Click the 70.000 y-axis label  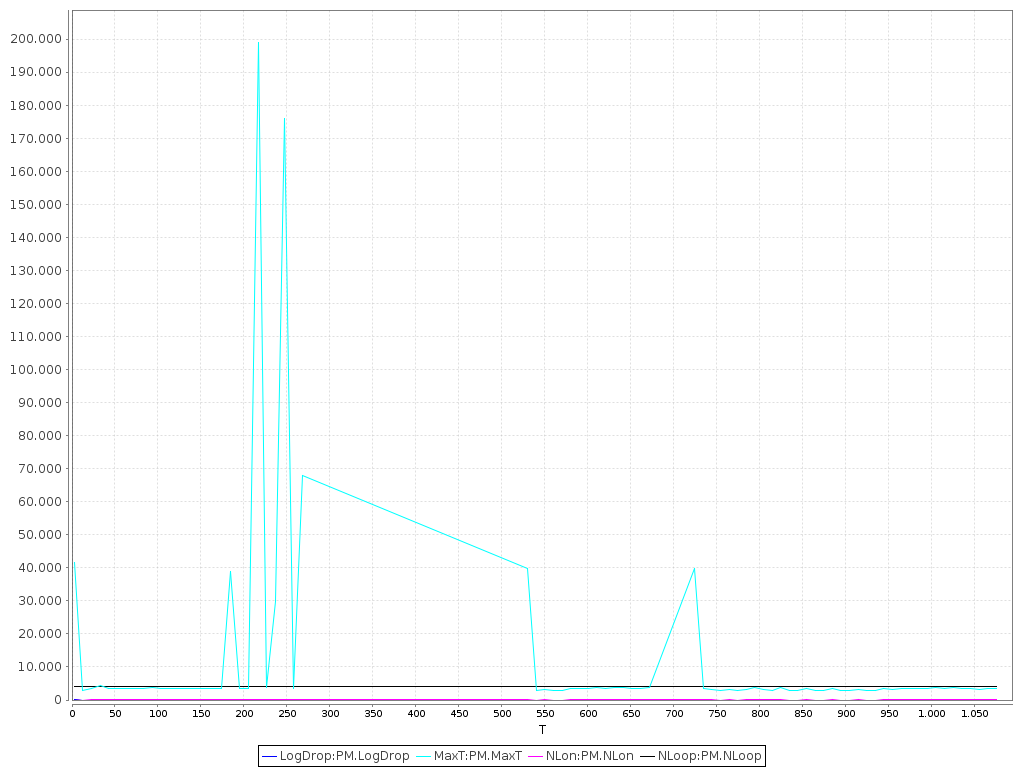pyautogui.click(x=39, y=469)
